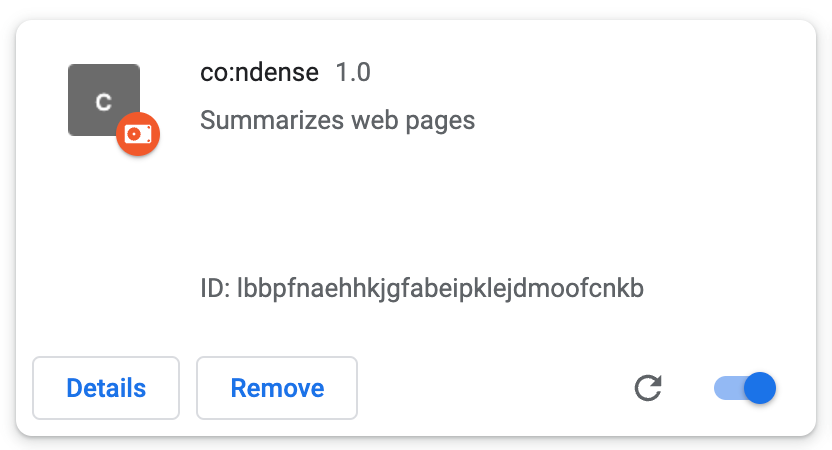Click the circular arrow refresh icon

648,388
